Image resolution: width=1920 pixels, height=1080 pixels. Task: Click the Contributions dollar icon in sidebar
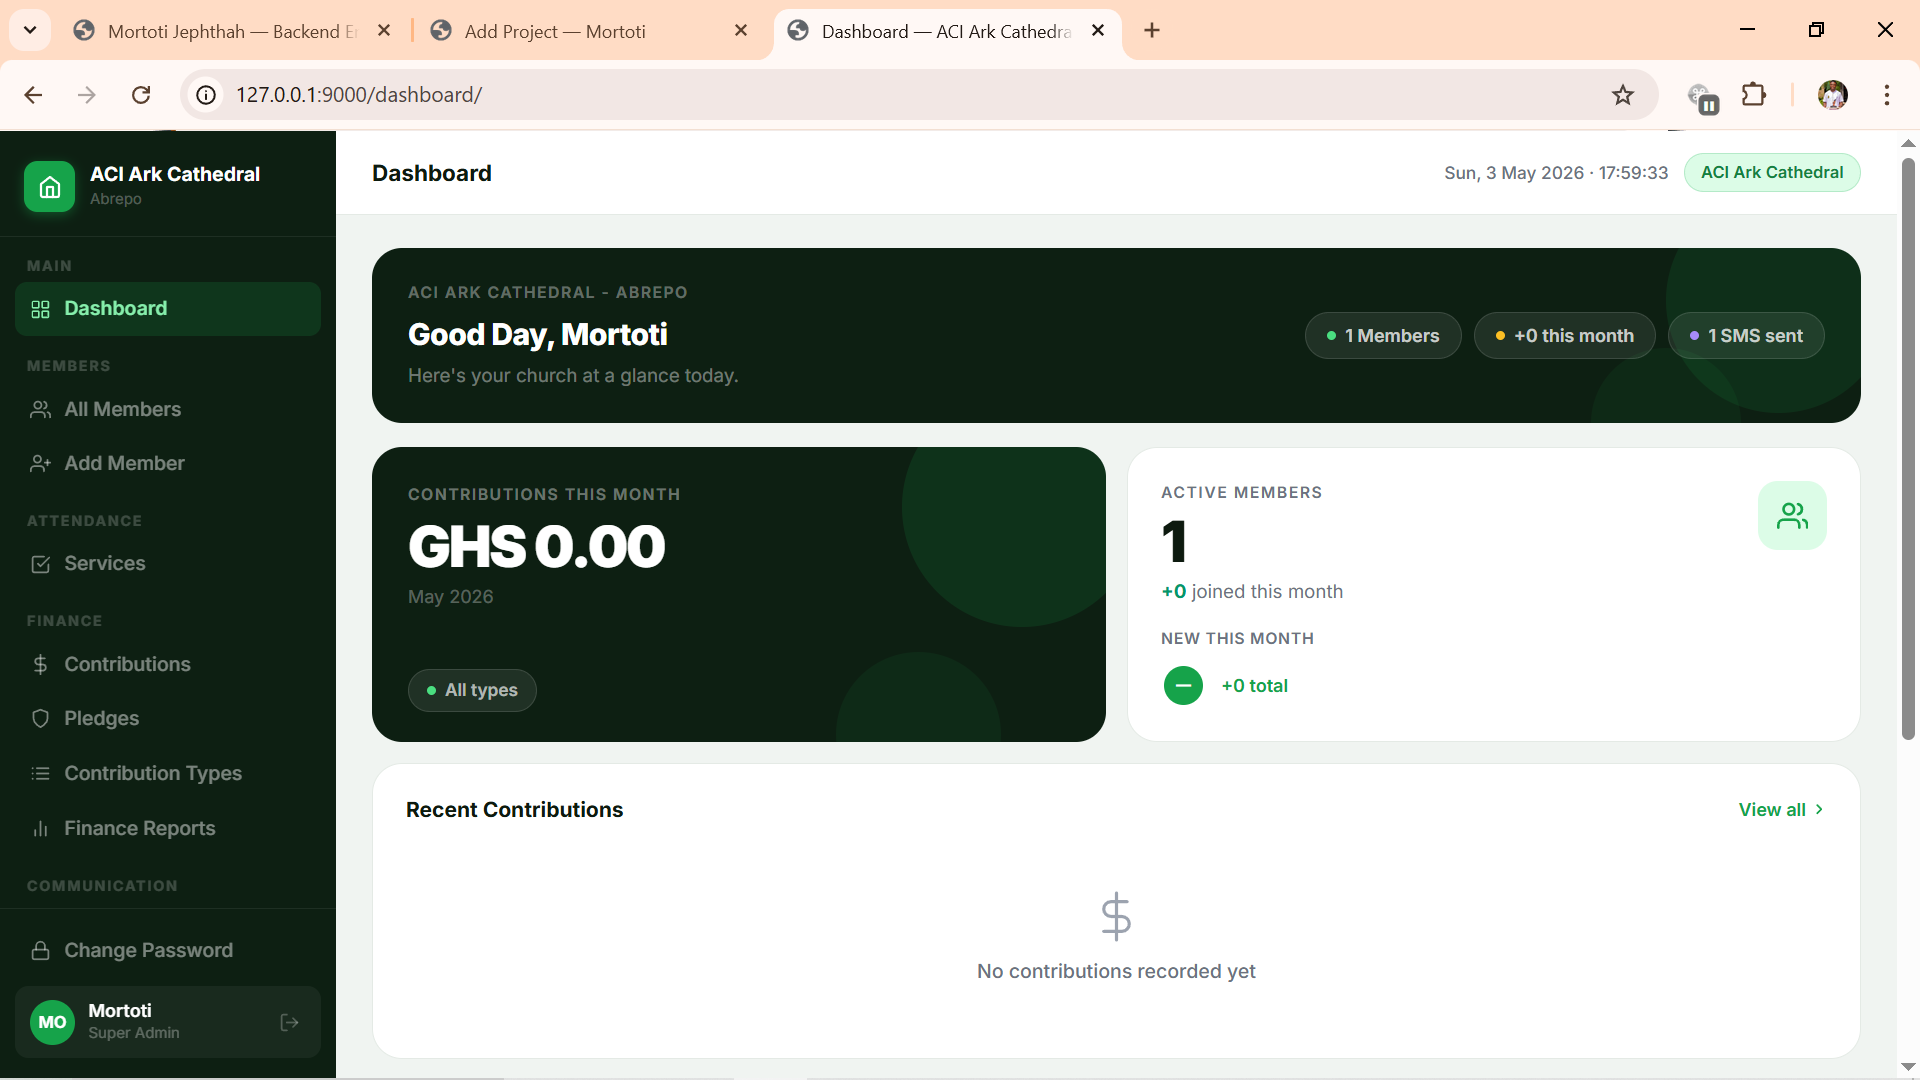tap(40, 665)
